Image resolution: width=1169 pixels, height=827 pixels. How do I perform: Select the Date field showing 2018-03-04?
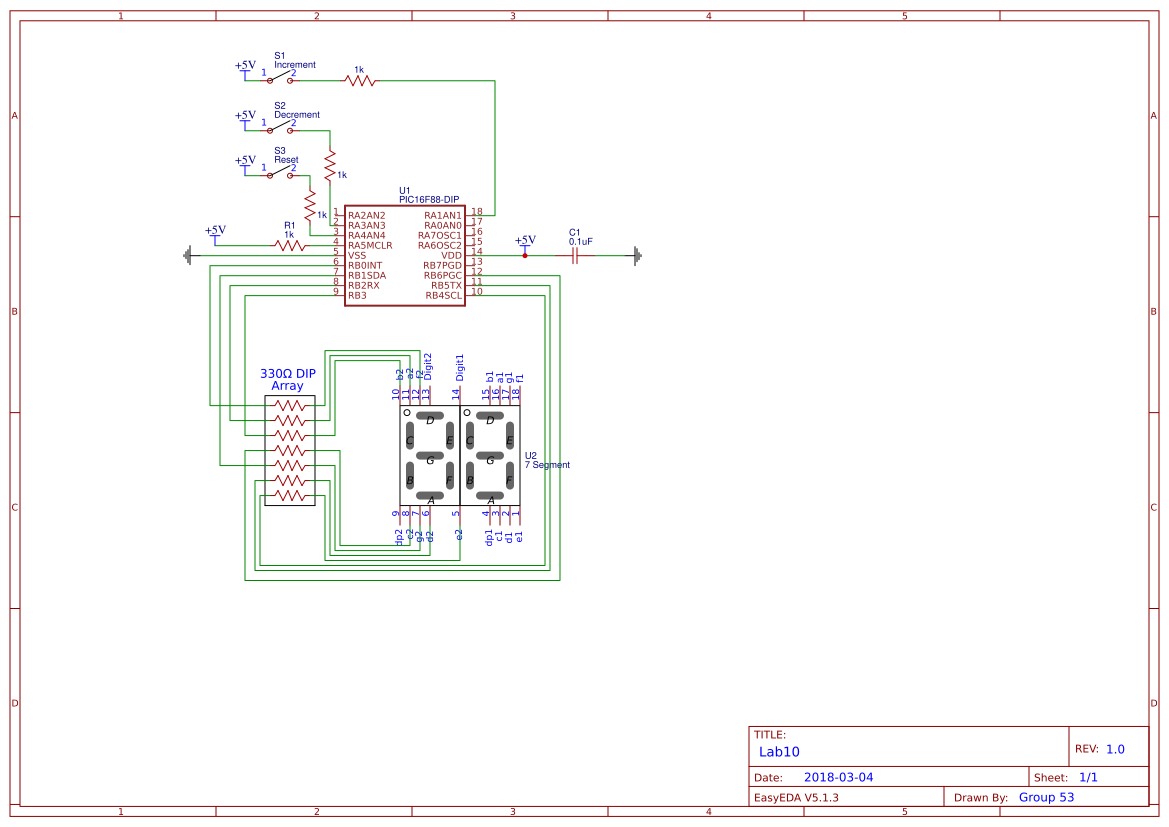[x=840, y=776]
